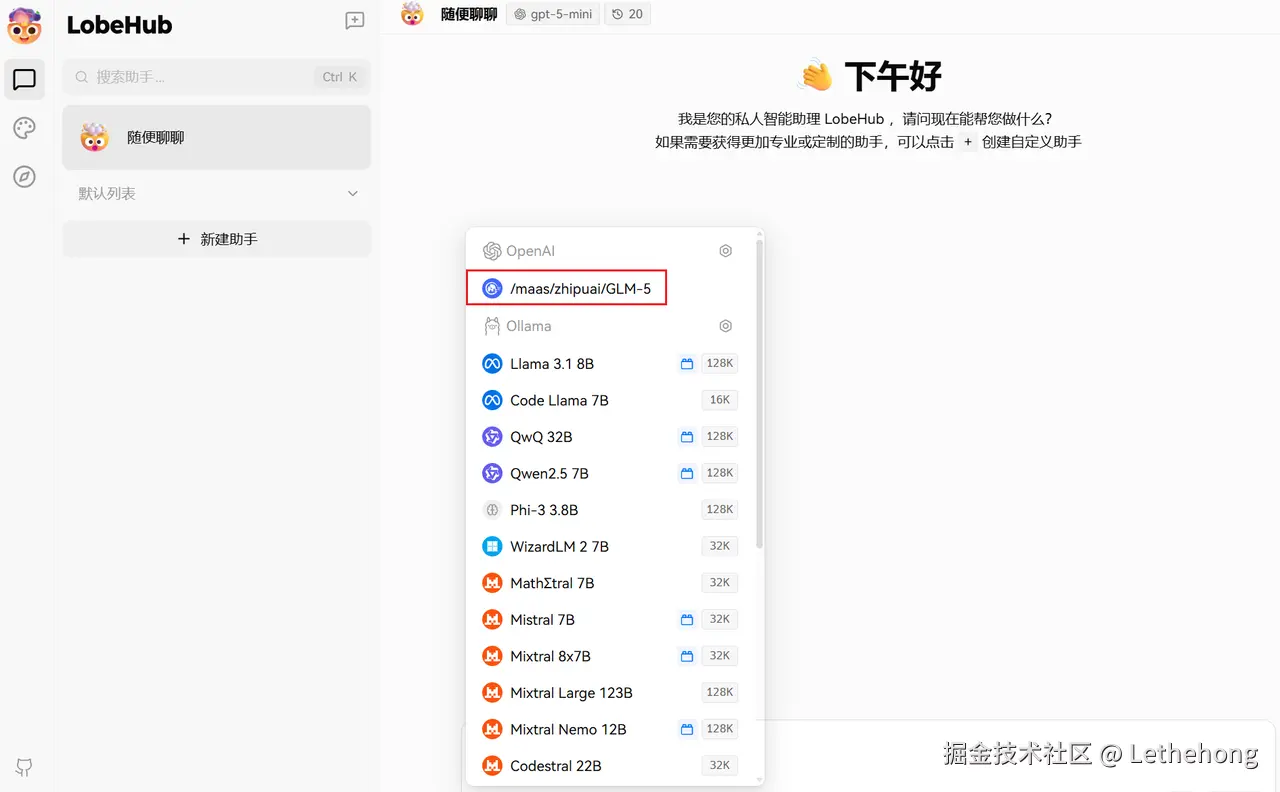Screen dimensions: 1280x792
Task: Collapse the 默认列表 group chevron
Action: 352,193
